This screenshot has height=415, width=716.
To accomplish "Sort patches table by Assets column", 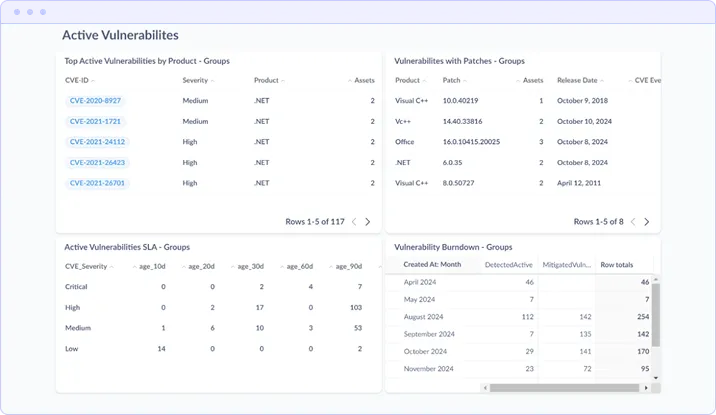I will pyautogui.click(x=530, y=80).
